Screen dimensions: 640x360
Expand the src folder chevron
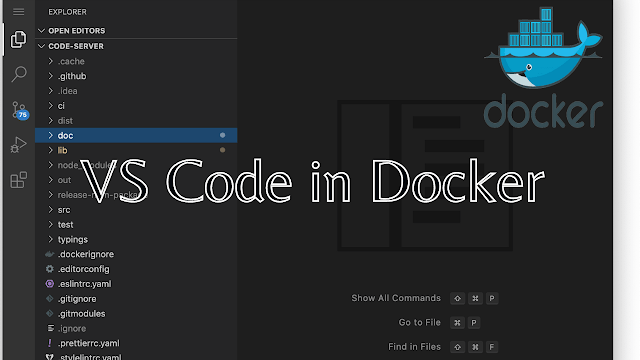coord(51,210)
